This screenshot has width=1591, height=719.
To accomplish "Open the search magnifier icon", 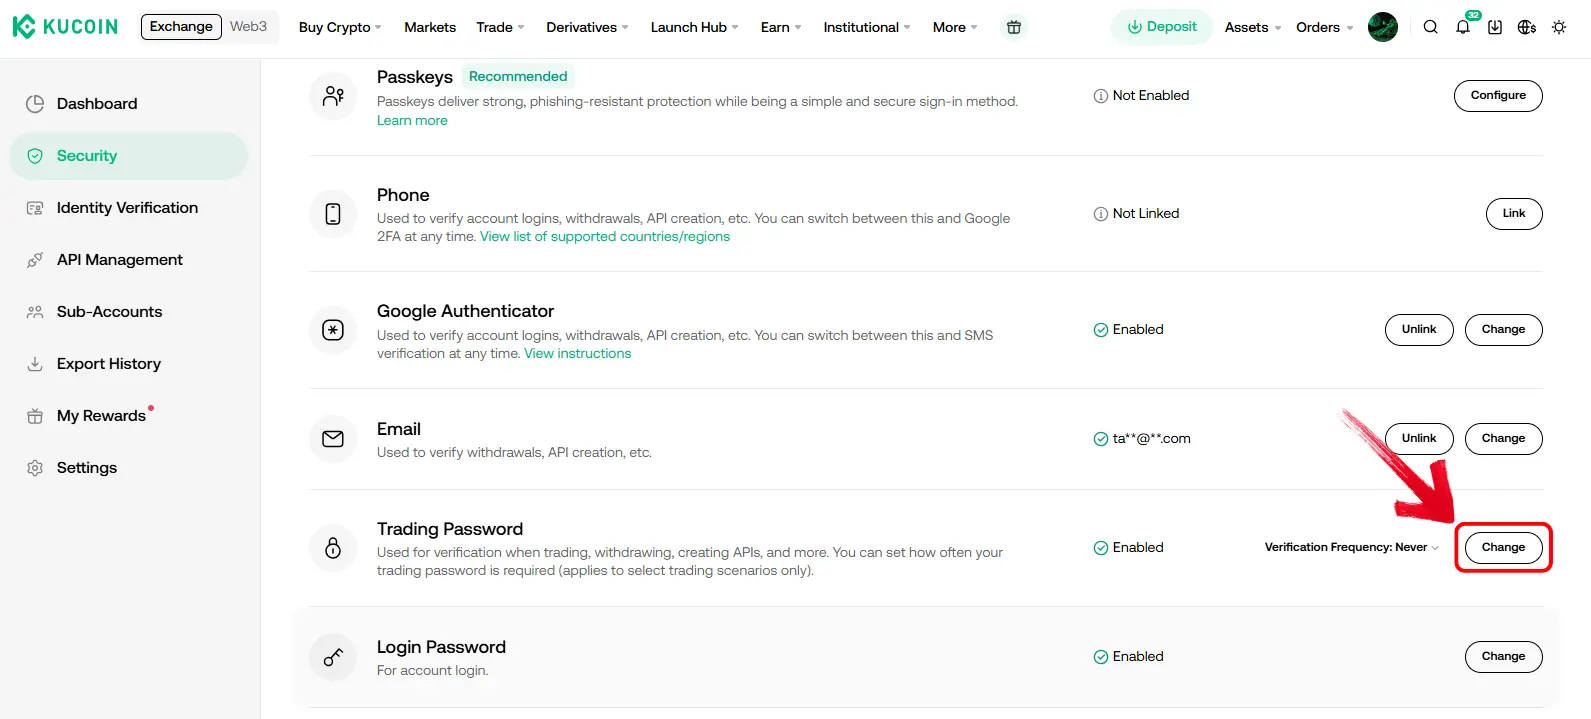I will tap(1431, 27).
